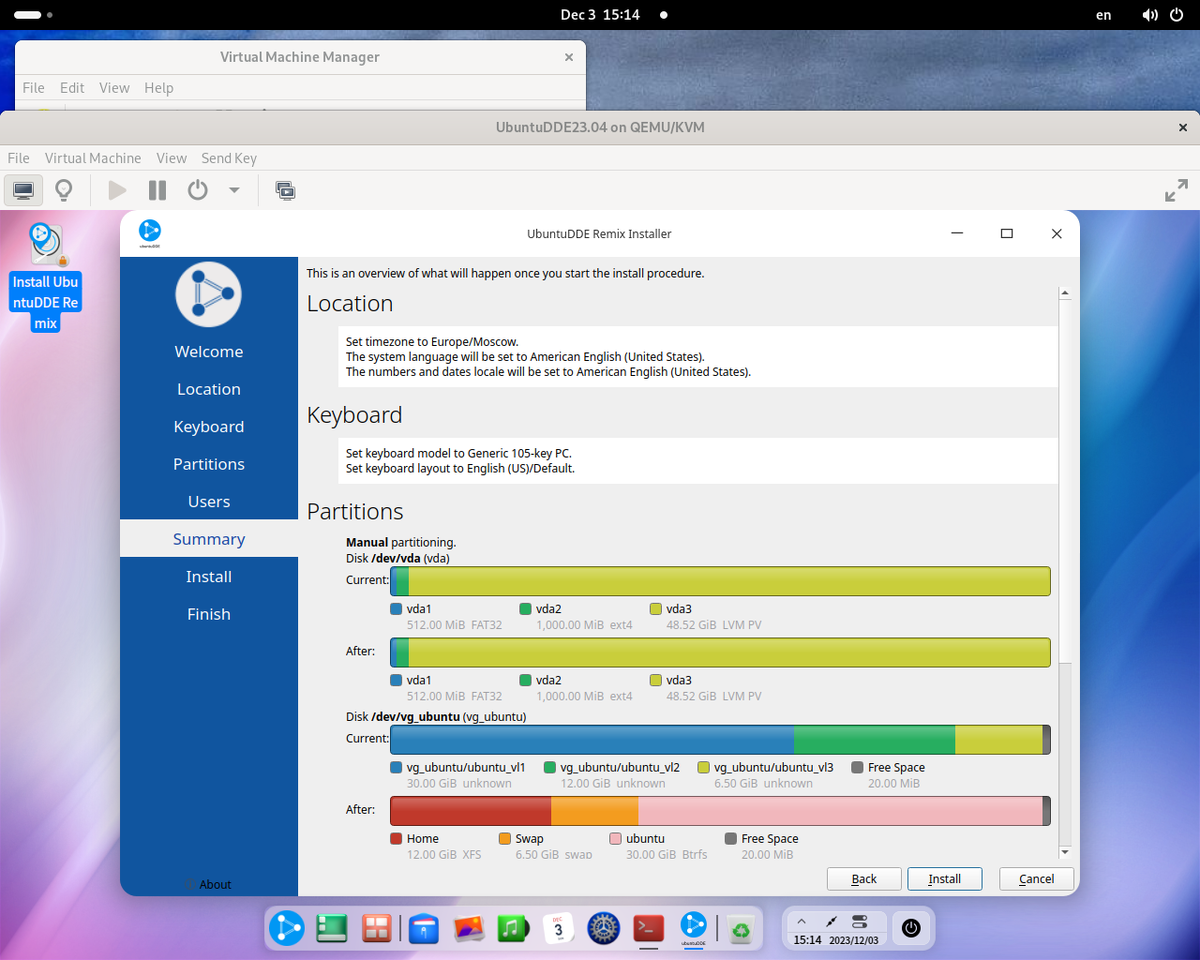This screenshot has height=960, width=1200.
Task: Click the Run virtual machine play icon
Action: click(117, 189)
